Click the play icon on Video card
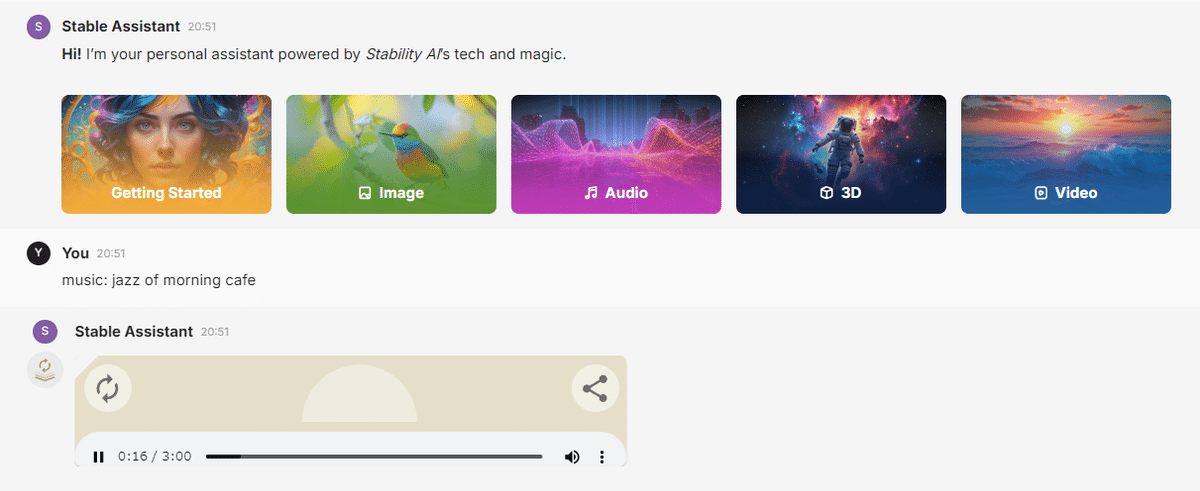Screen dimensions: 1200x491 (x=1041, y=193)
